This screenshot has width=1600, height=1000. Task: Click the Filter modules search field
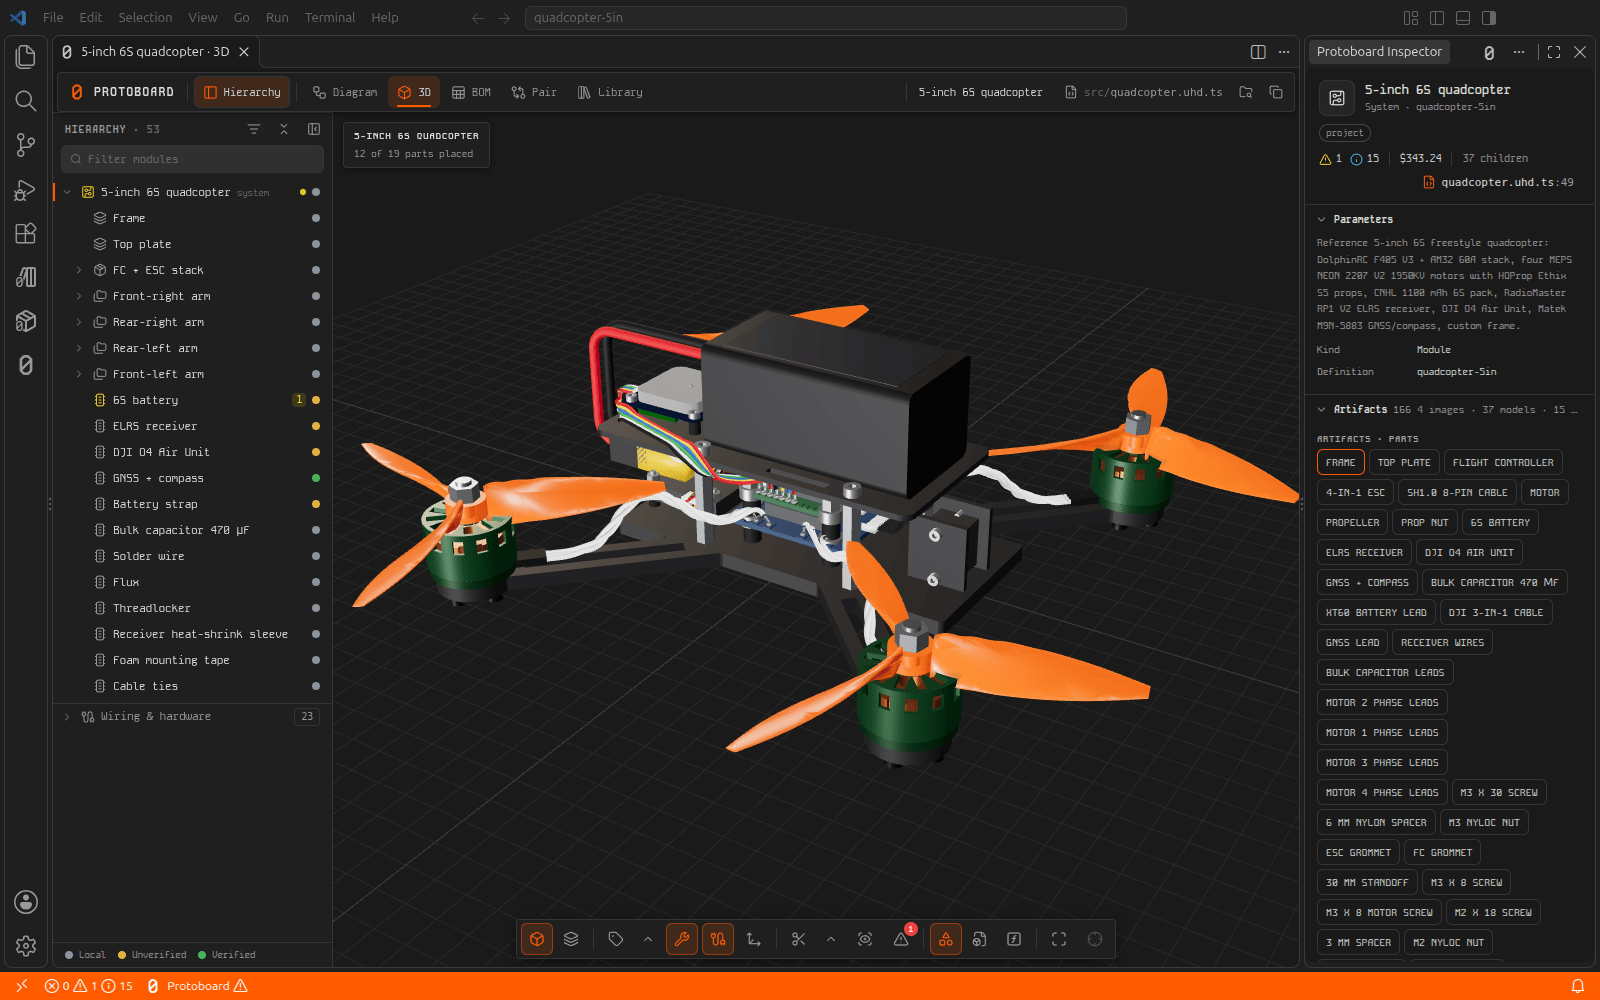tap(192, 159)
